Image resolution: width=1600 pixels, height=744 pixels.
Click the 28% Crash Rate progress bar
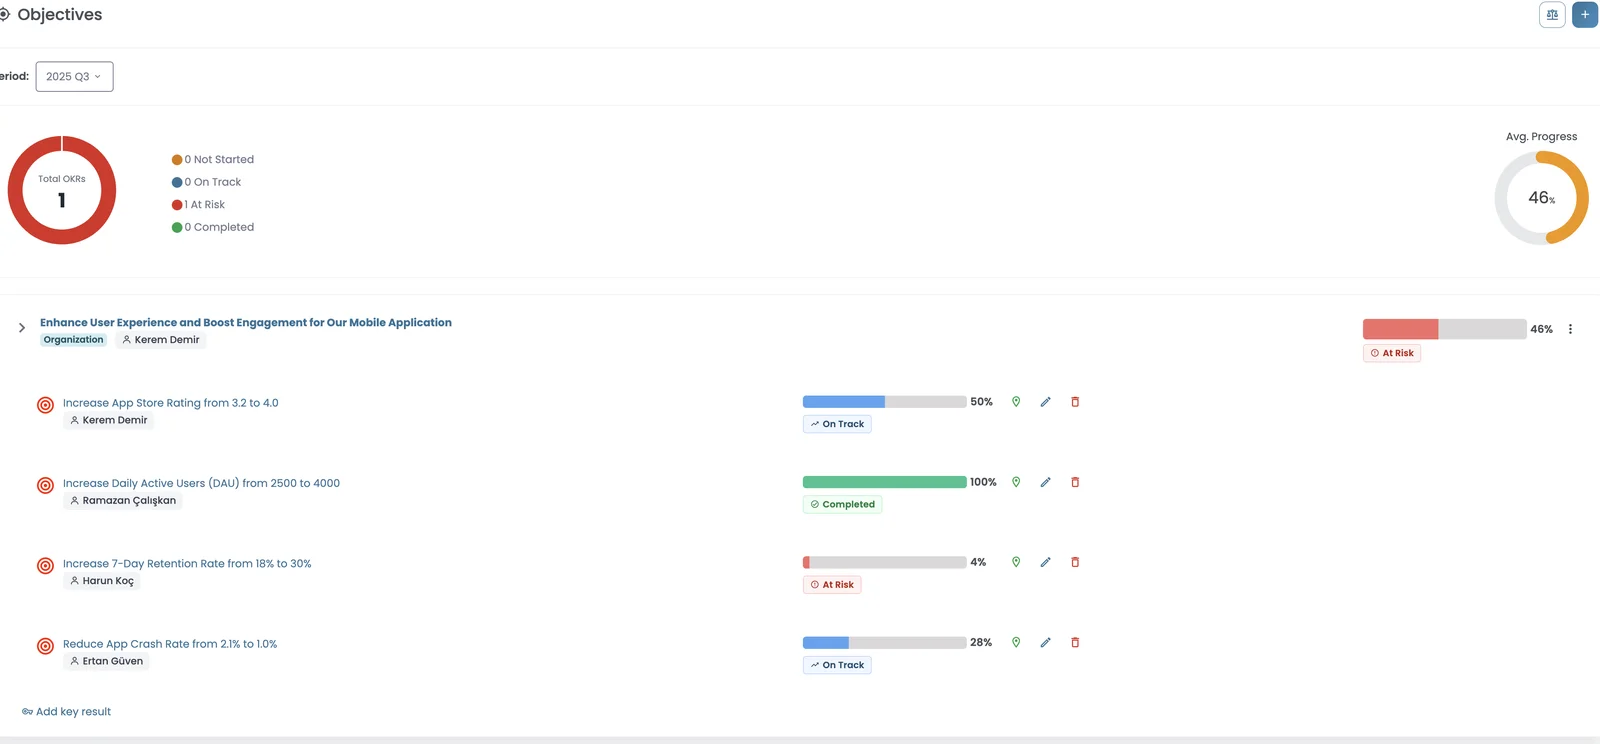(884, 643)
